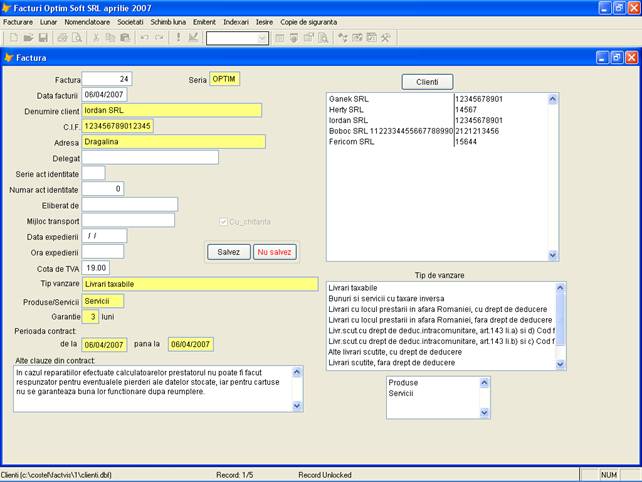Click the Paste clipboard toolbar icon

125,37
